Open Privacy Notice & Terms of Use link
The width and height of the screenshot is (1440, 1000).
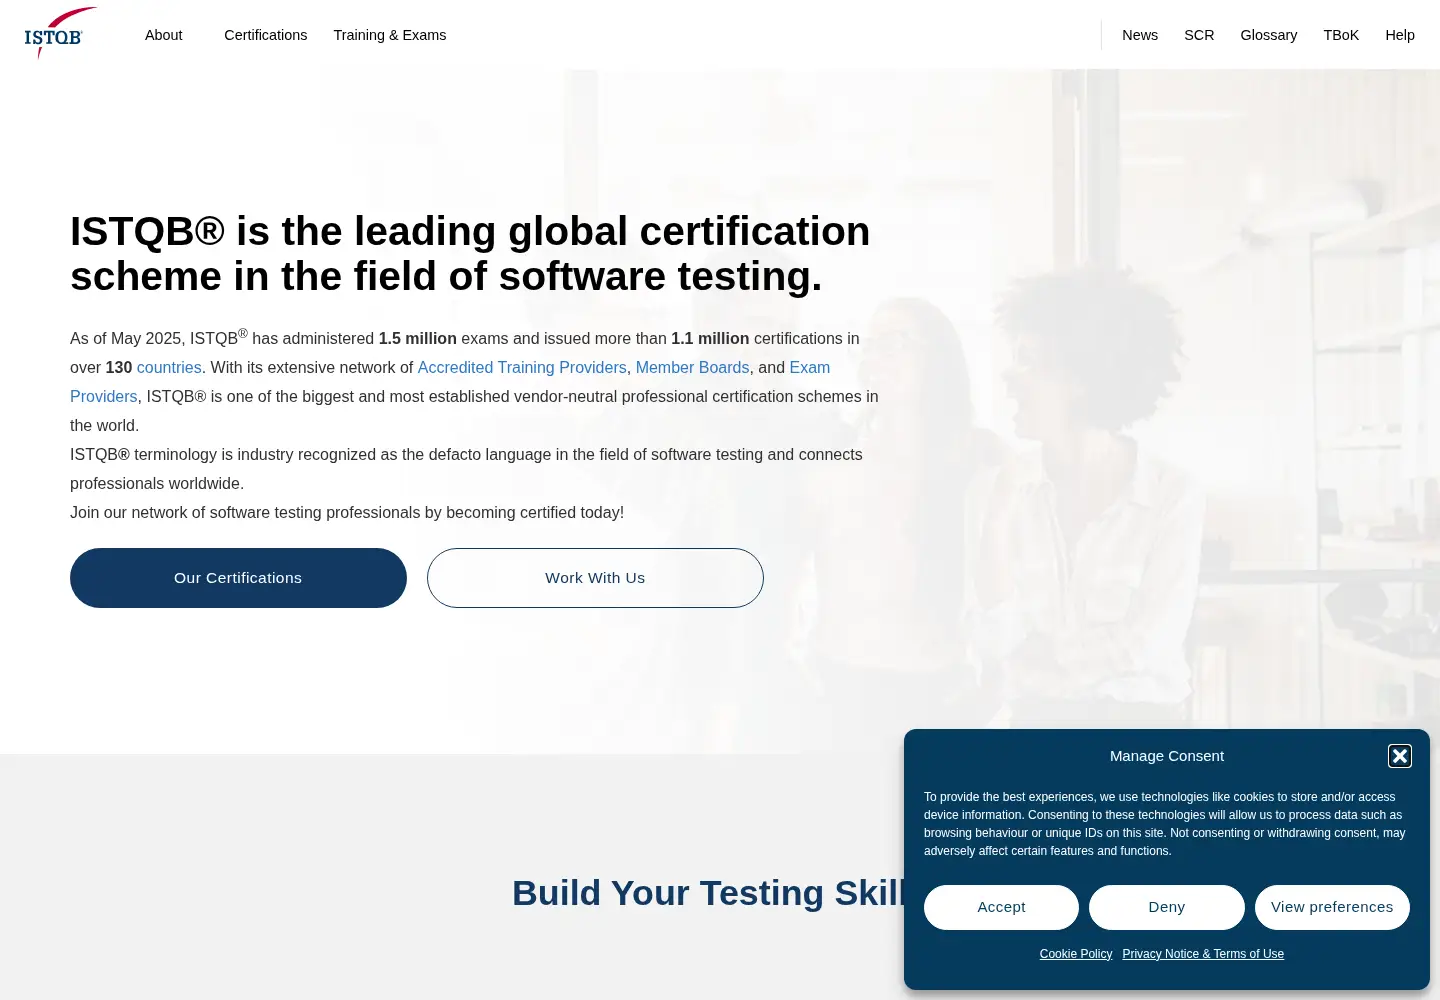coord(1203,954)
